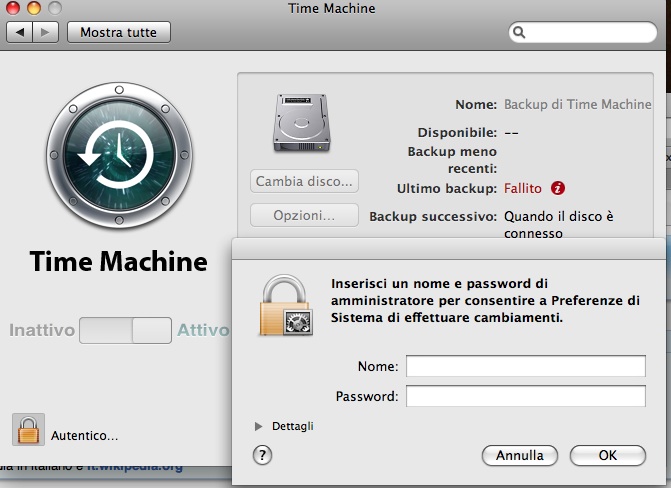Click the padlock icon at bottom left
Viewport: 671px width, 488px height.
click(28, 429)
